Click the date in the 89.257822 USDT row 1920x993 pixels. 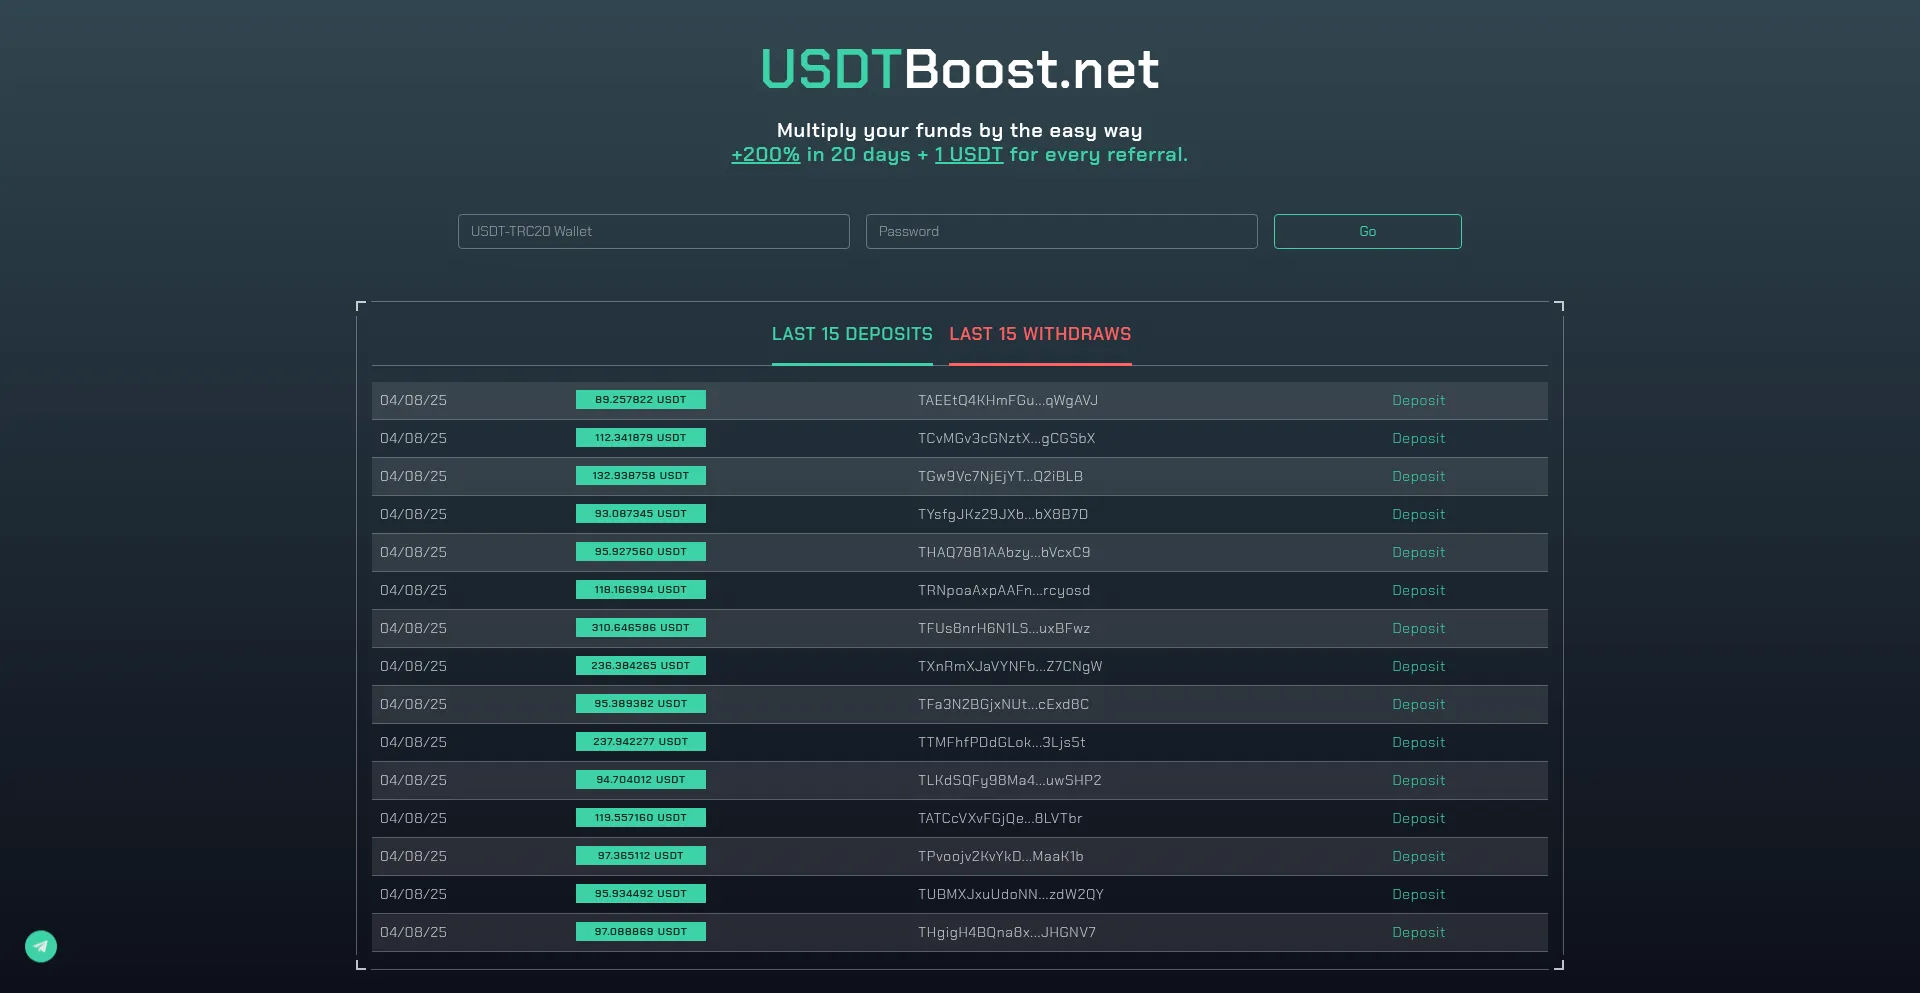(413, 400)
